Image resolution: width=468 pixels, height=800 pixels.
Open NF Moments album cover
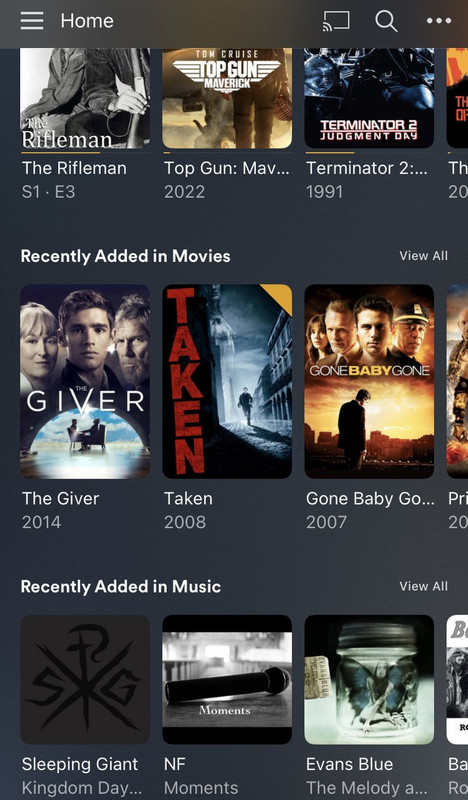pos(227,679)
